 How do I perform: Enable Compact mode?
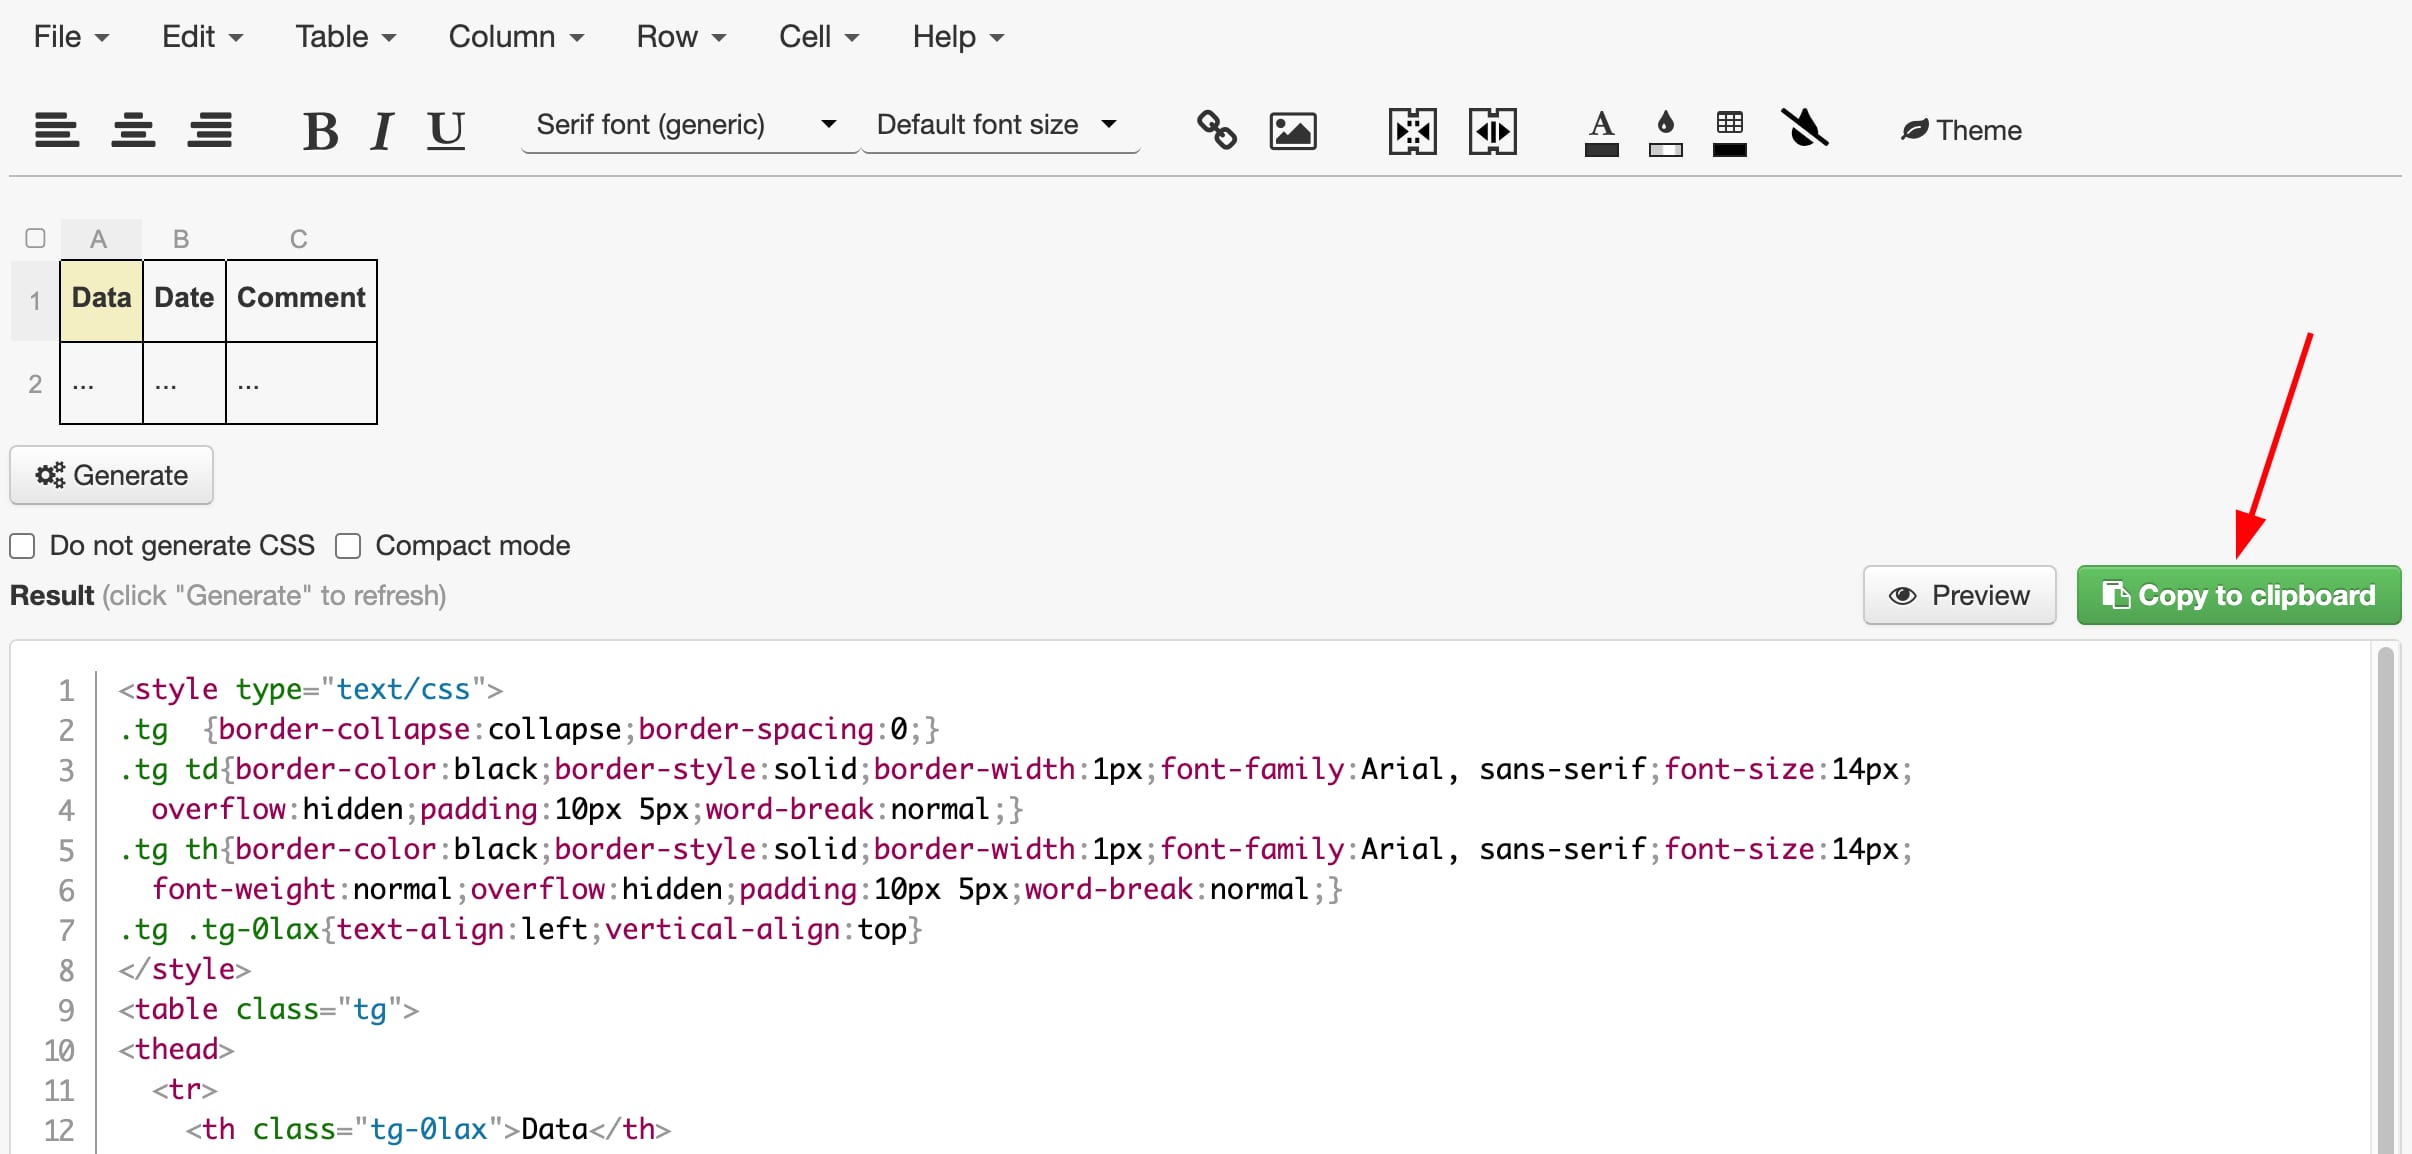click(347, 545)
